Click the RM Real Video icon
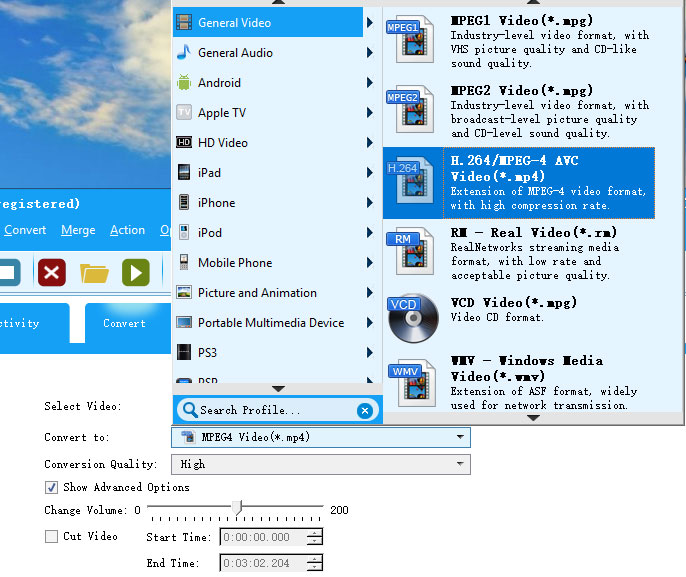The height and width of the screenshot is (577, 686). [411, 251]
